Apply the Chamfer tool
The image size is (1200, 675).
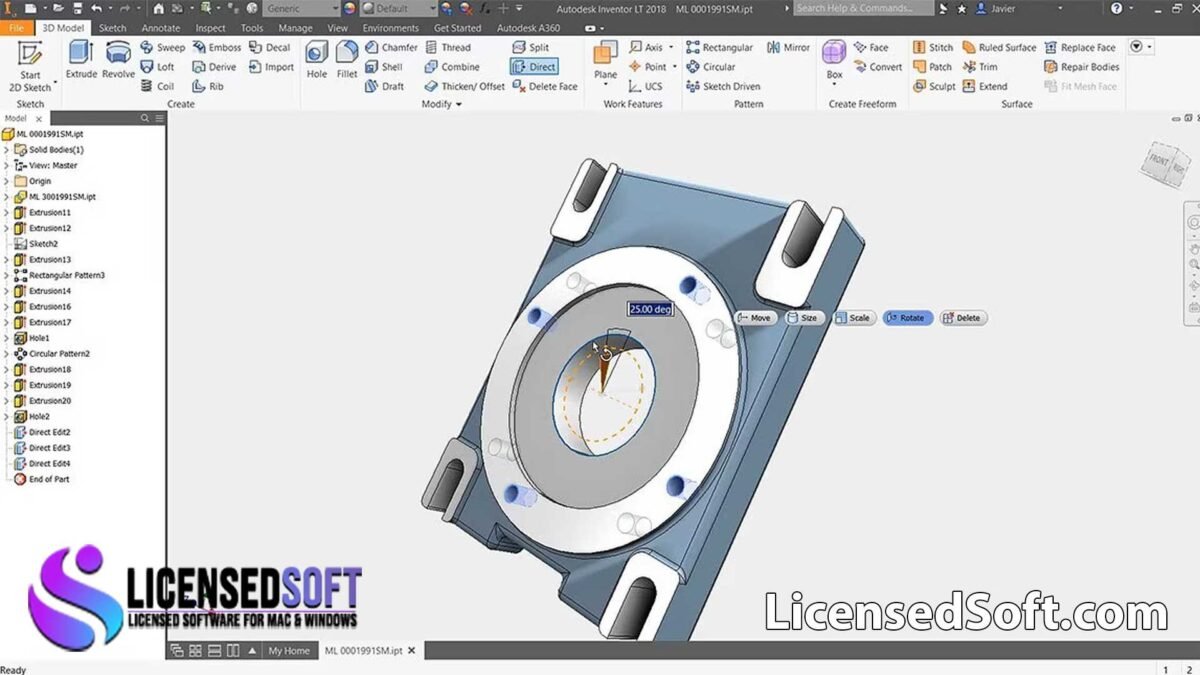[392, 47]
